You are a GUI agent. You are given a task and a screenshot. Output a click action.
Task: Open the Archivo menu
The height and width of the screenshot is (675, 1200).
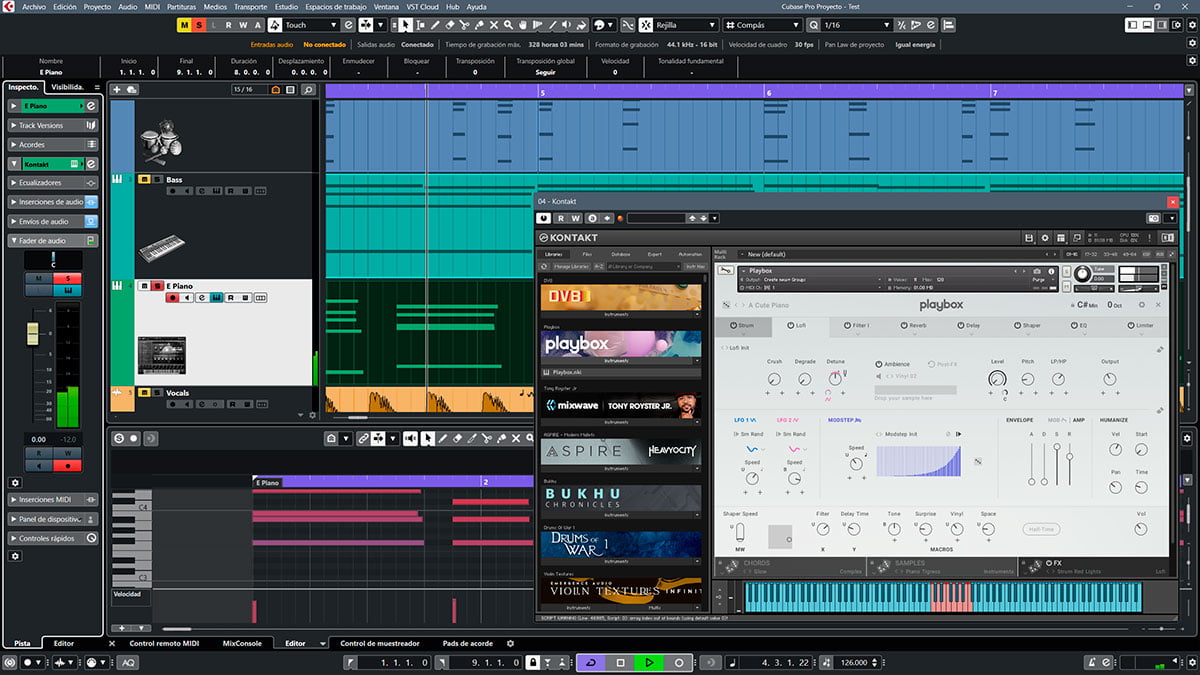point(34,6)
